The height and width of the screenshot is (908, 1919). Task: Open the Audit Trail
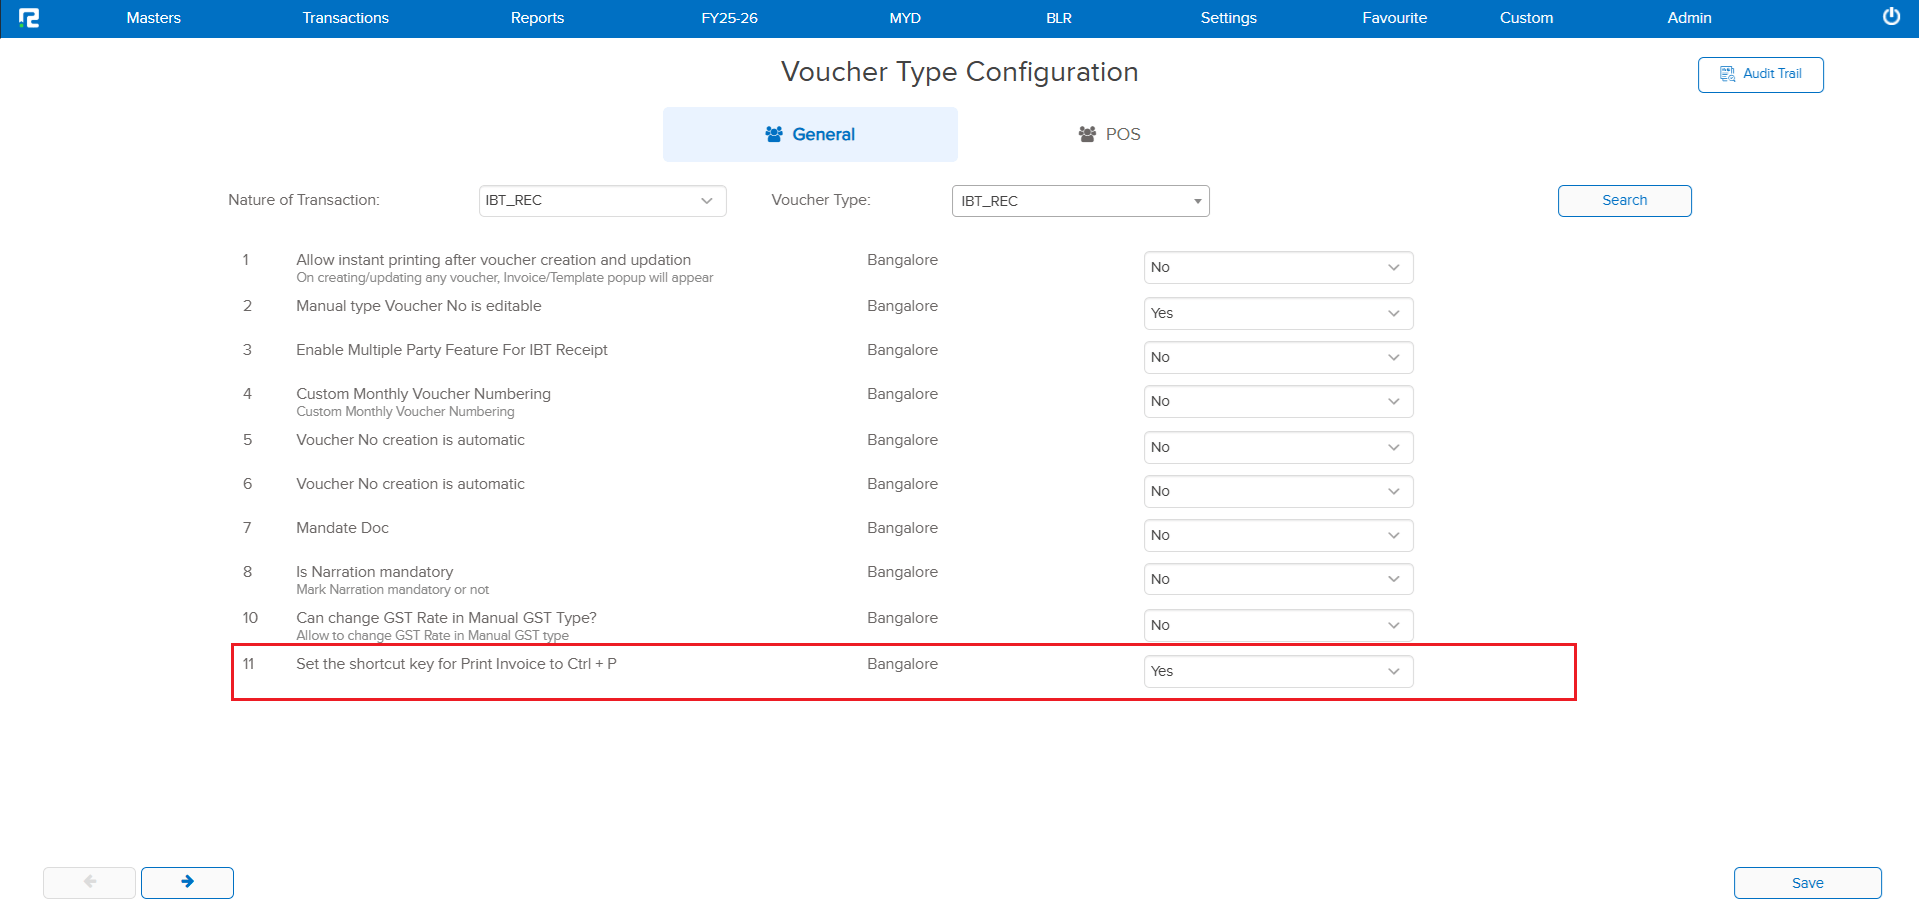point(1760,74)
